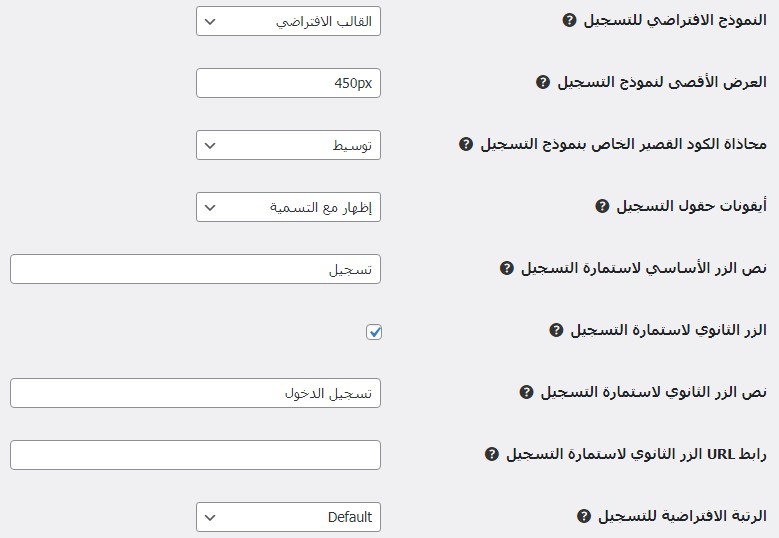Uncheck the الزر الثانوي لاستمارة التسجيل checkbox
Screen dimensions: 779x538
(374, 331)
